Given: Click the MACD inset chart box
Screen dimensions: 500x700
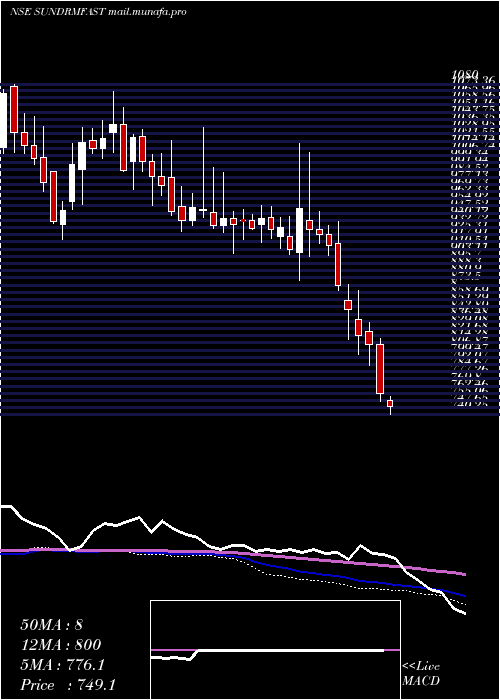Looking at the screenshot, I should click(275, 650).
